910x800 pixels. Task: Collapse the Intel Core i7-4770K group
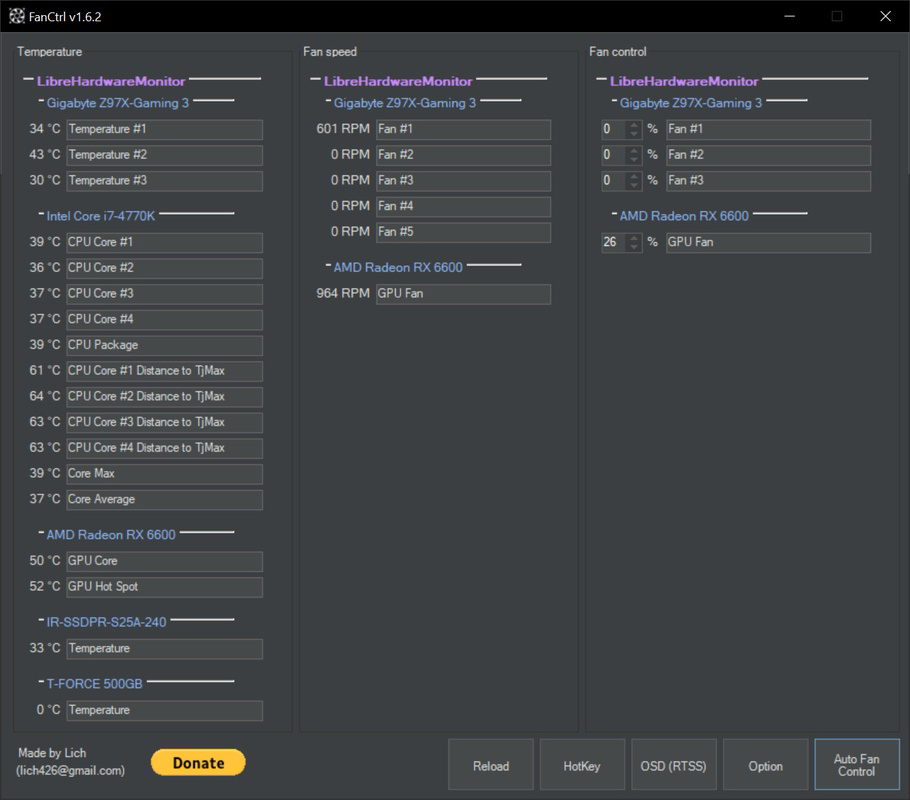pyautogui.click(x=41, y=214)
